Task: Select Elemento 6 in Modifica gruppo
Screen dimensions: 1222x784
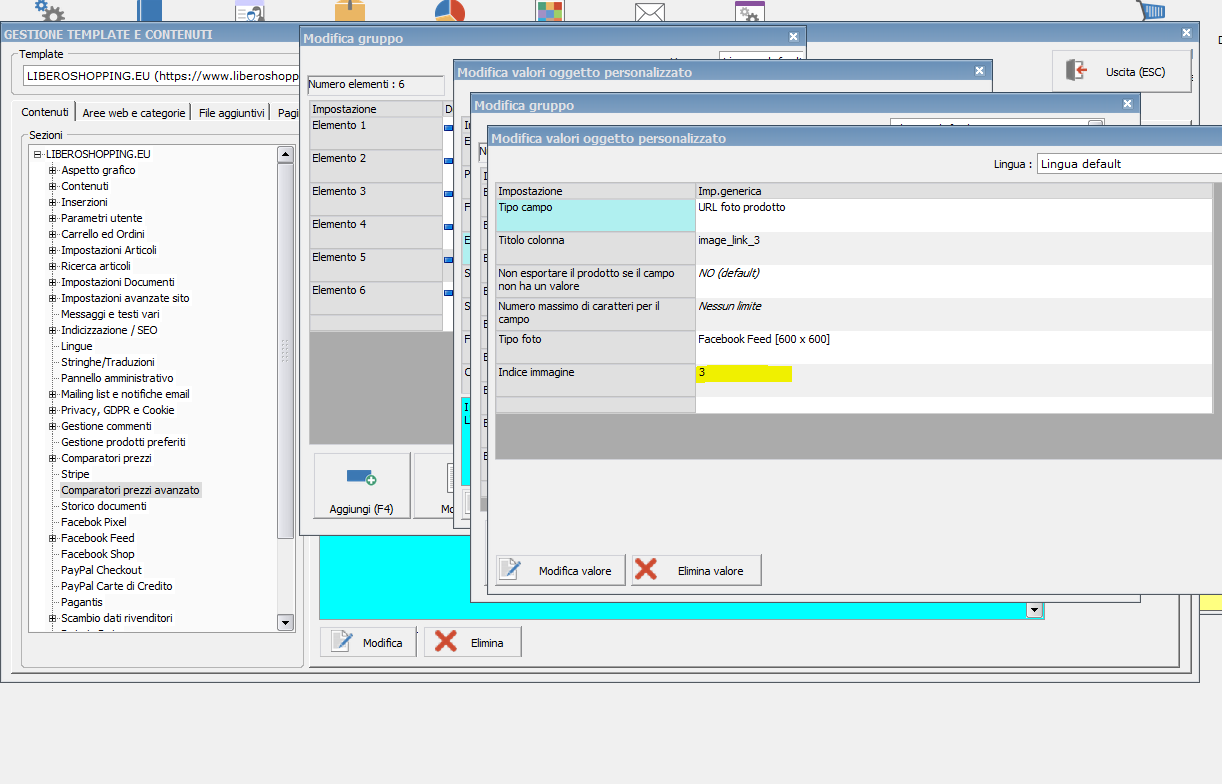Action: (x=376, y=298)
